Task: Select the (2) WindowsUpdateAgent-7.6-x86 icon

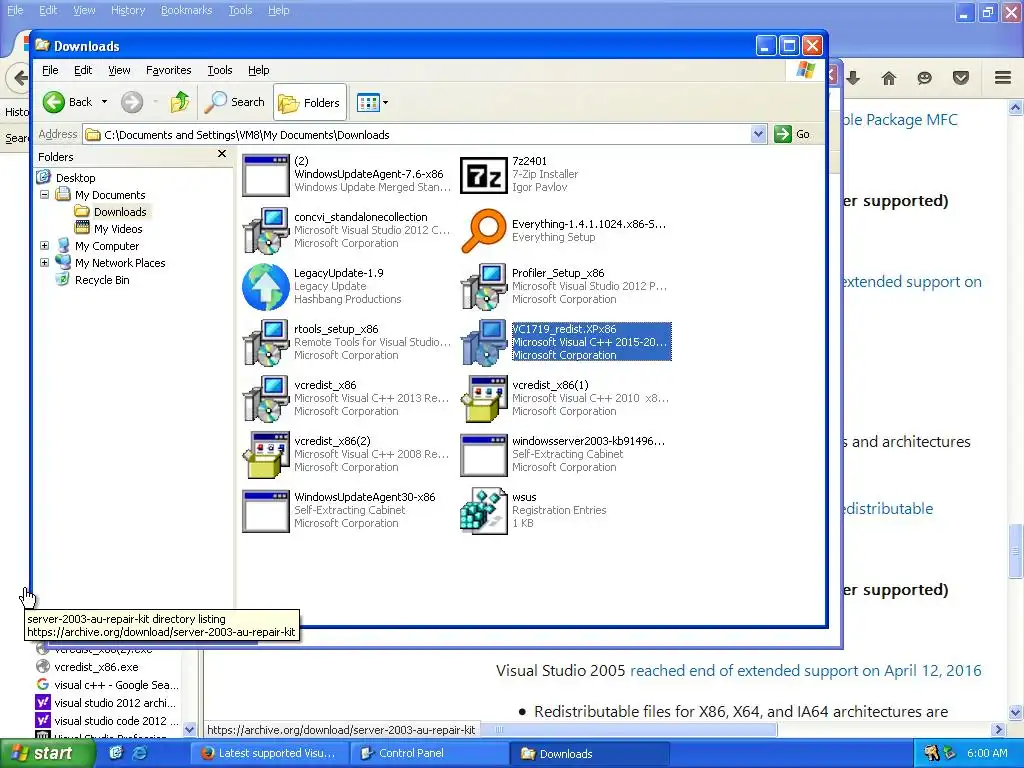Action: pyautogui.click(x=265, y=175)
